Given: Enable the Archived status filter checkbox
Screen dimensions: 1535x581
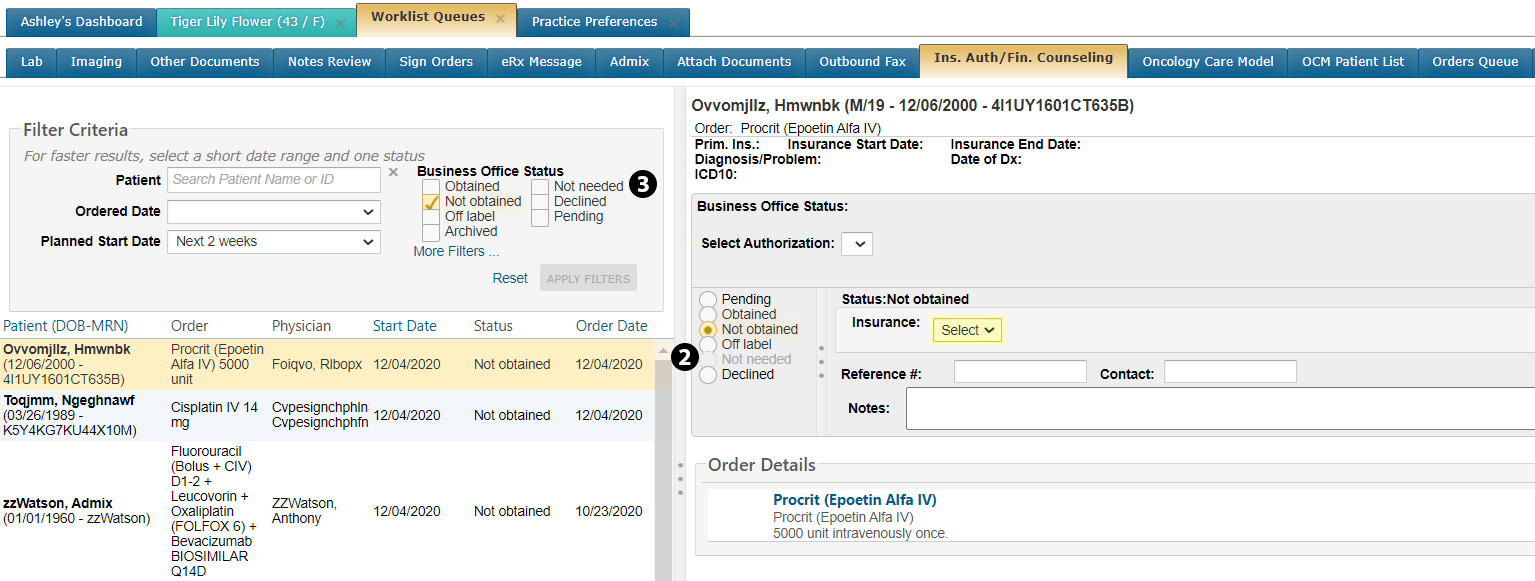Looking at the screenshot, I should [431, 232].
